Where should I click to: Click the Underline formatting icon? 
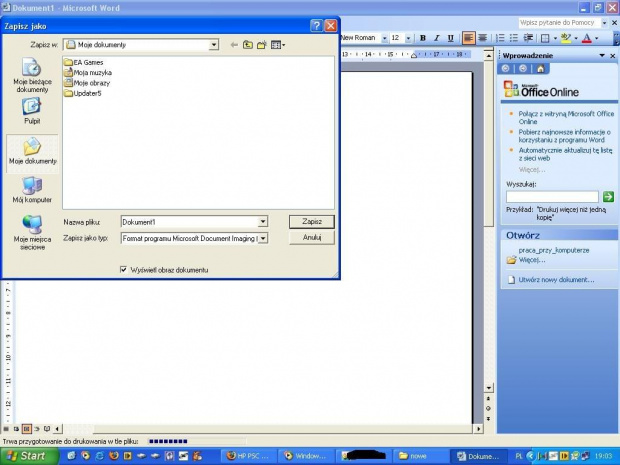(450, 38)
